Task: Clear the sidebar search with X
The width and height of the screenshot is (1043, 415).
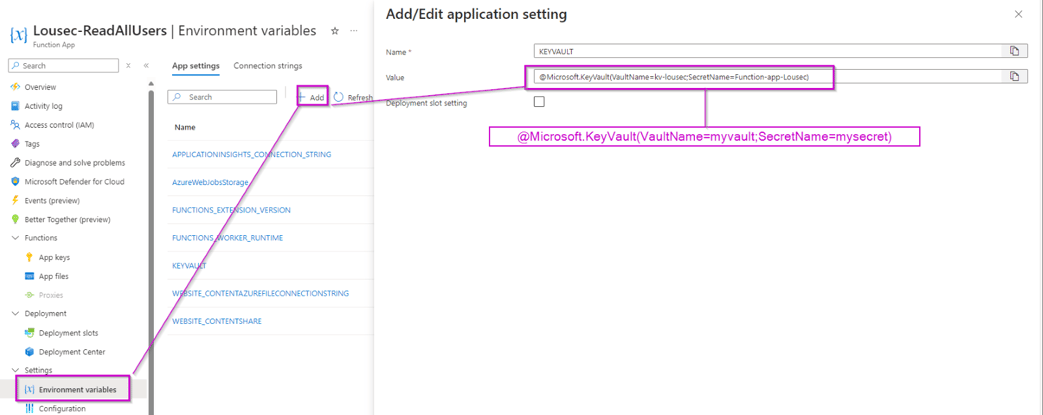Action: tap(128, 65)
